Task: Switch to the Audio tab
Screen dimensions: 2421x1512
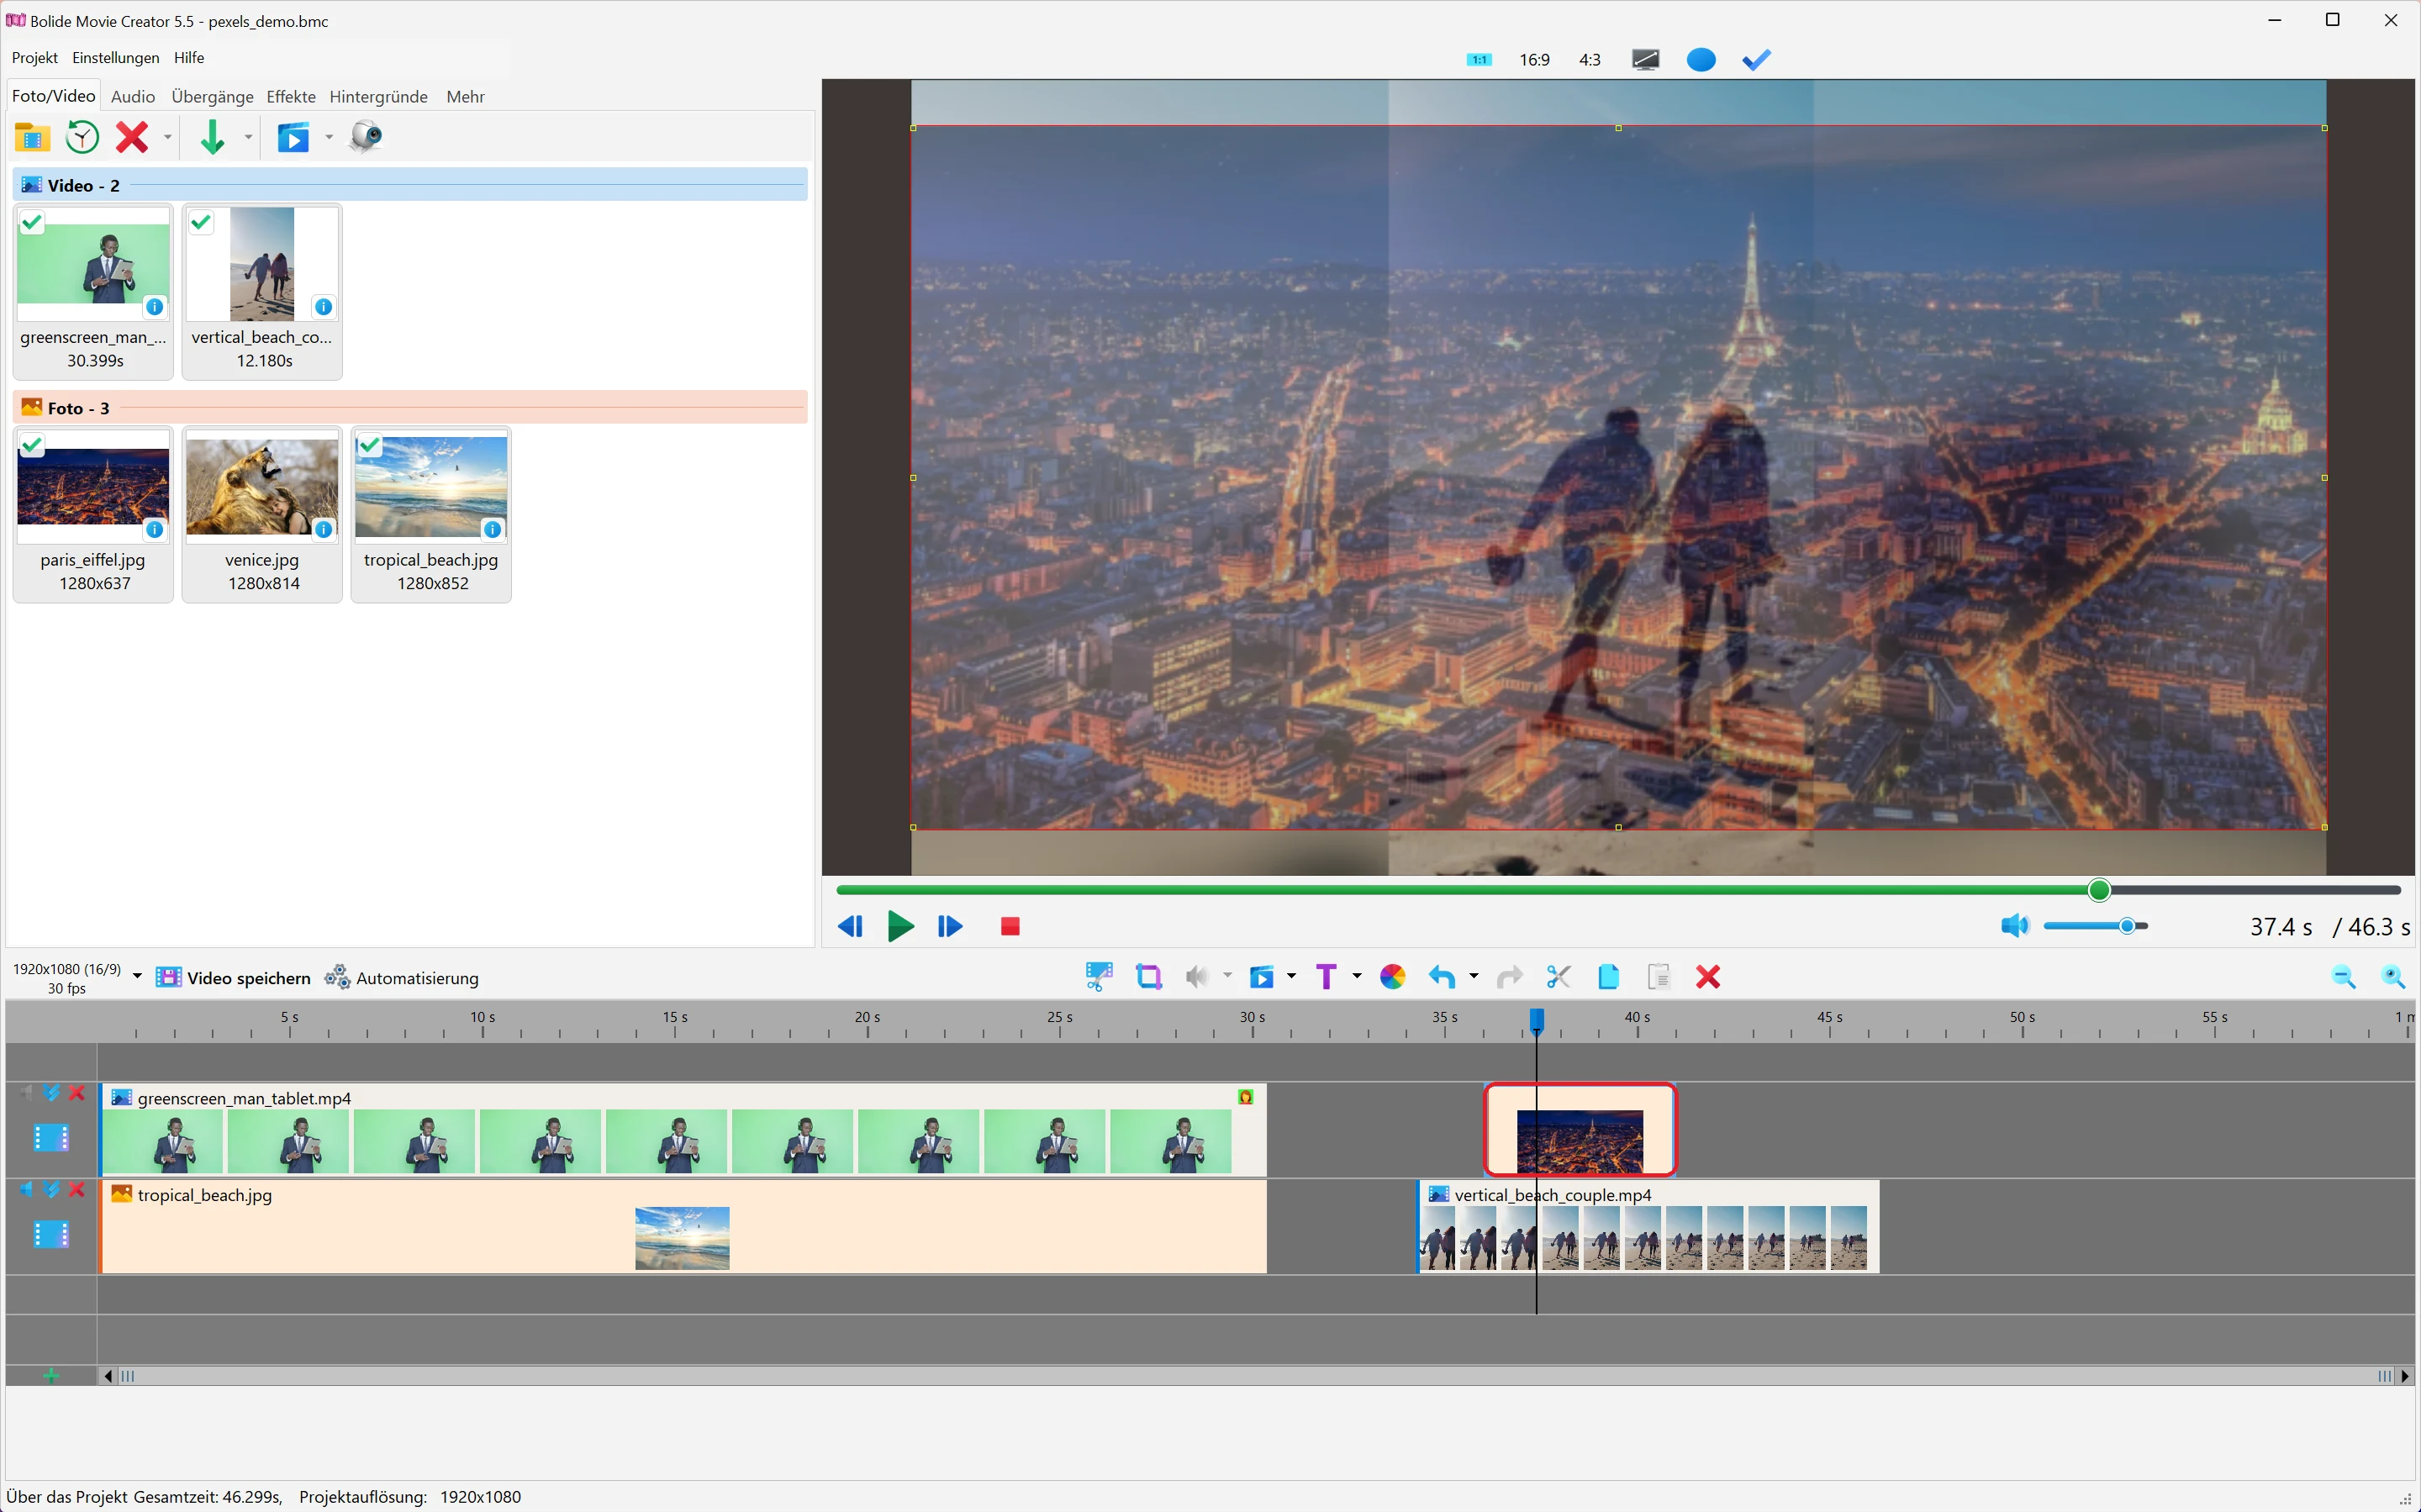Action: click(x=133, y=97)
